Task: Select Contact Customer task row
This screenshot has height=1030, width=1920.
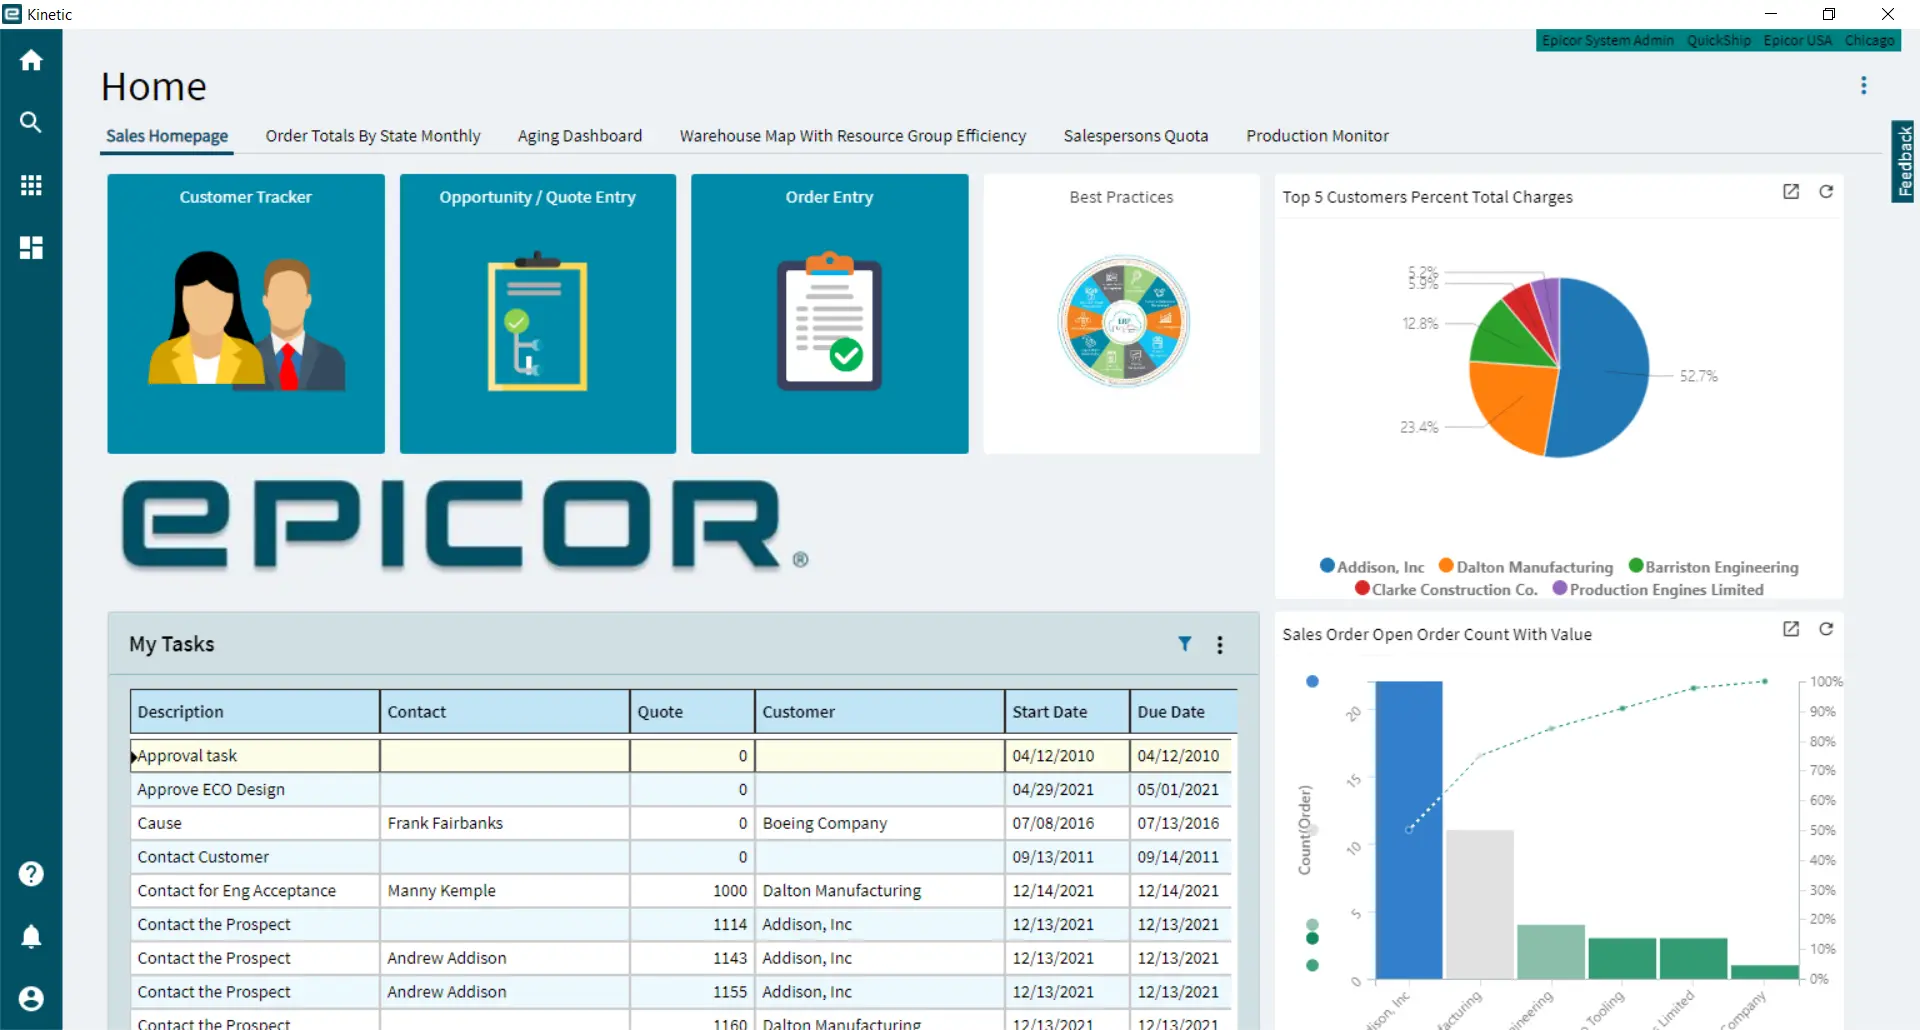Action: (x=683, y=857)
